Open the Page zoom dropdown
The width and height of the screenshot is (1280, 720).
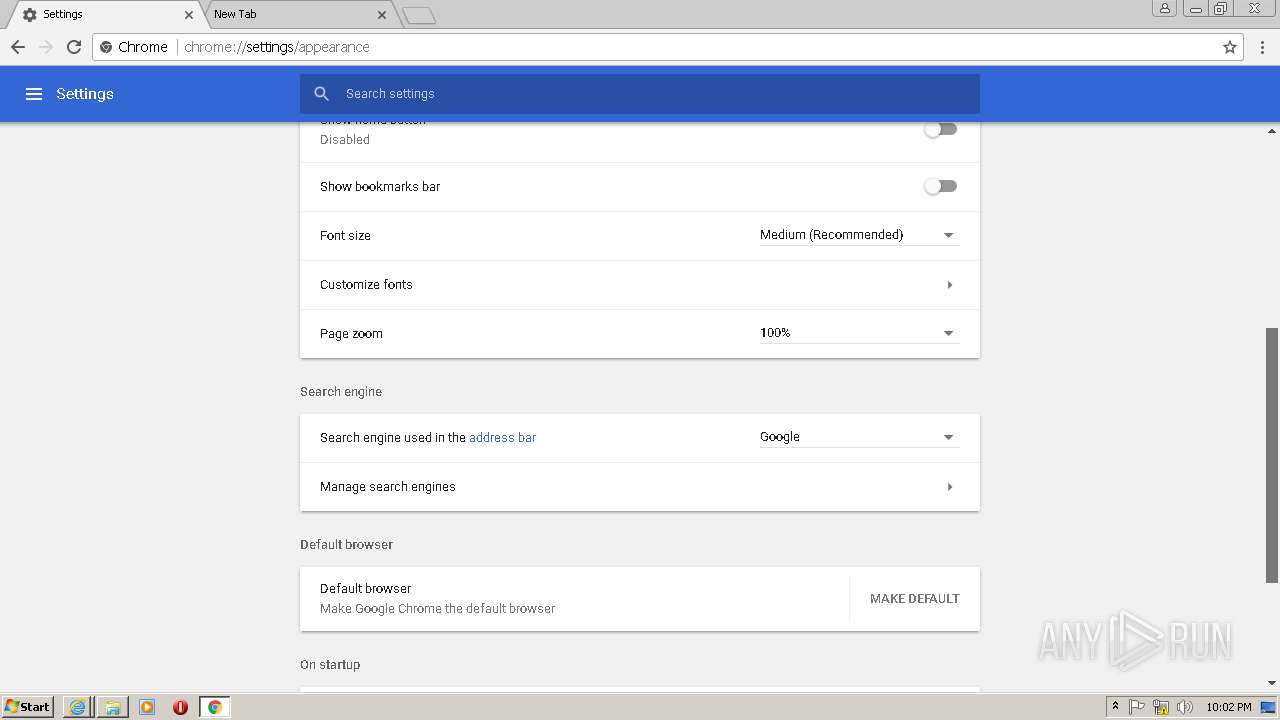pos(858,333)
